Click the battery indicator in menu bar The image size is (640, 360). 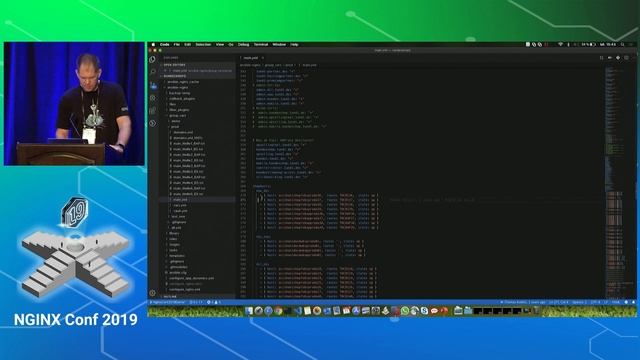[x=588, y=44]
